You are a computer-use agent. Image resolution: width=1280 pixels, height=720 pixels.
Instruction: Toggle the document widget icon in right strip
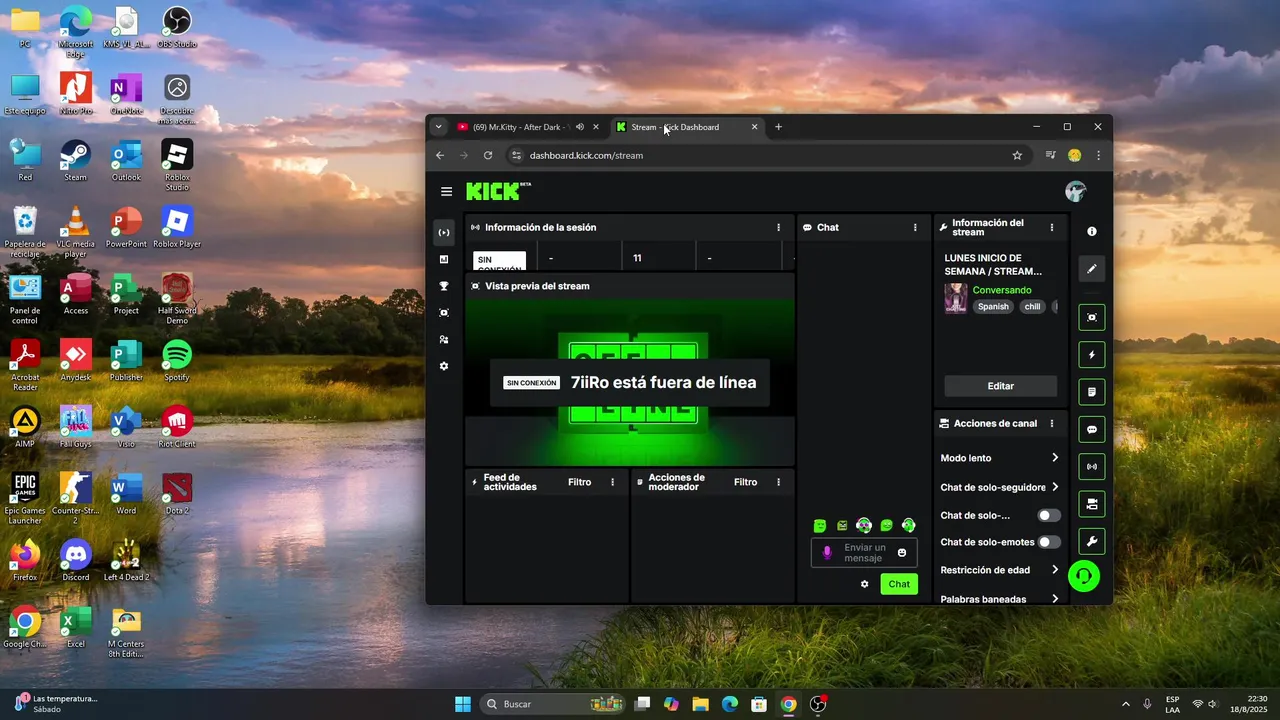tap(1091, 391)
